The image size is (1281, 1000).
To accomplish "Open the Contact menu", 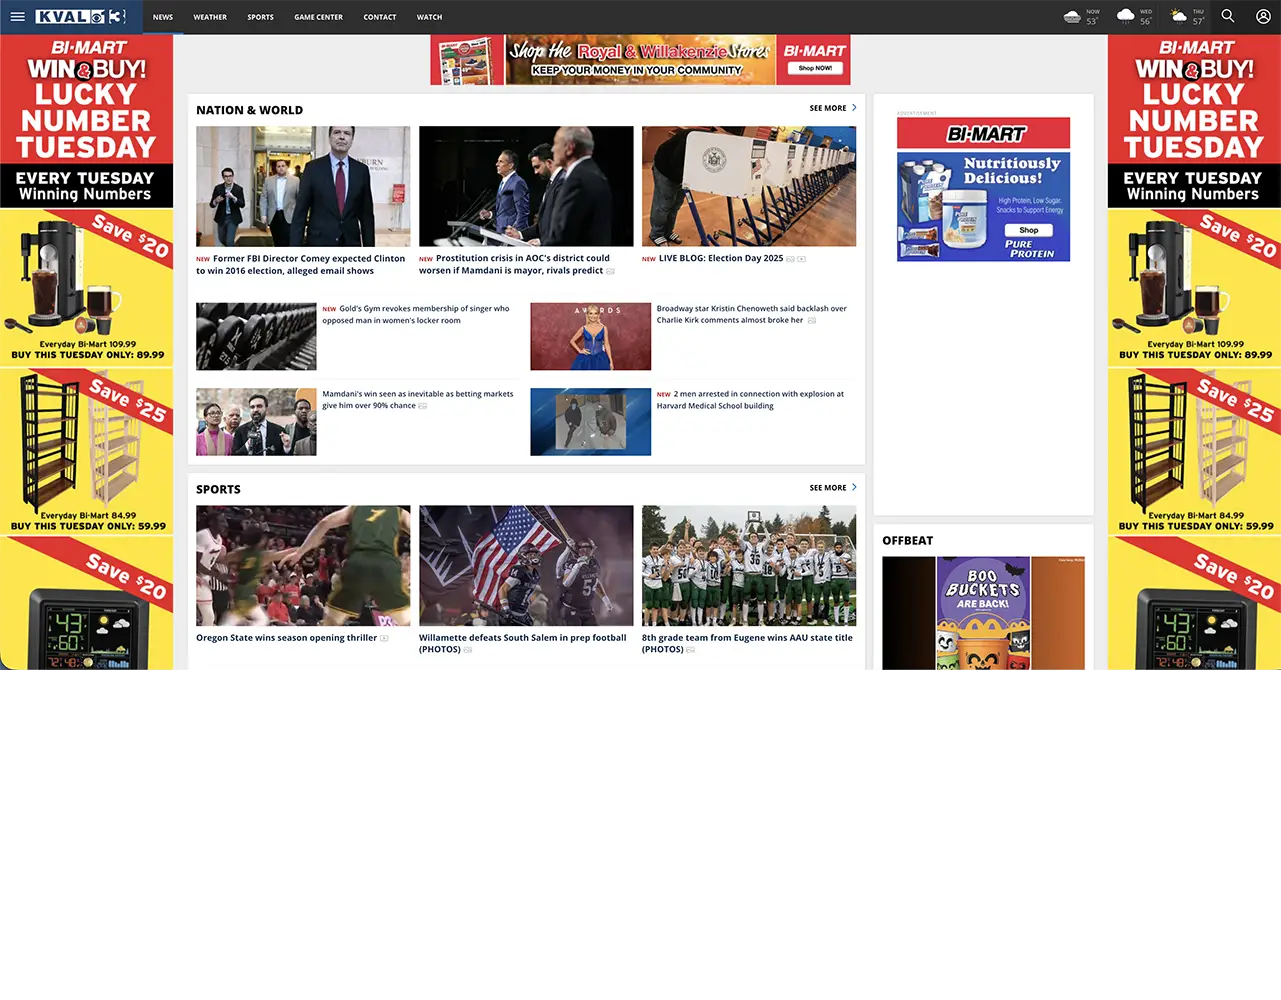I will pos(380,17).
